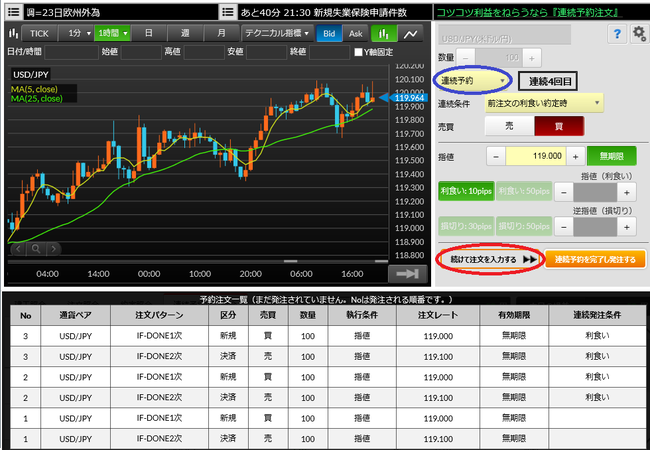Viewport: 650px width, 450px height.
Task: Increase take-profit limit value
Action: [x=626, y=192]
